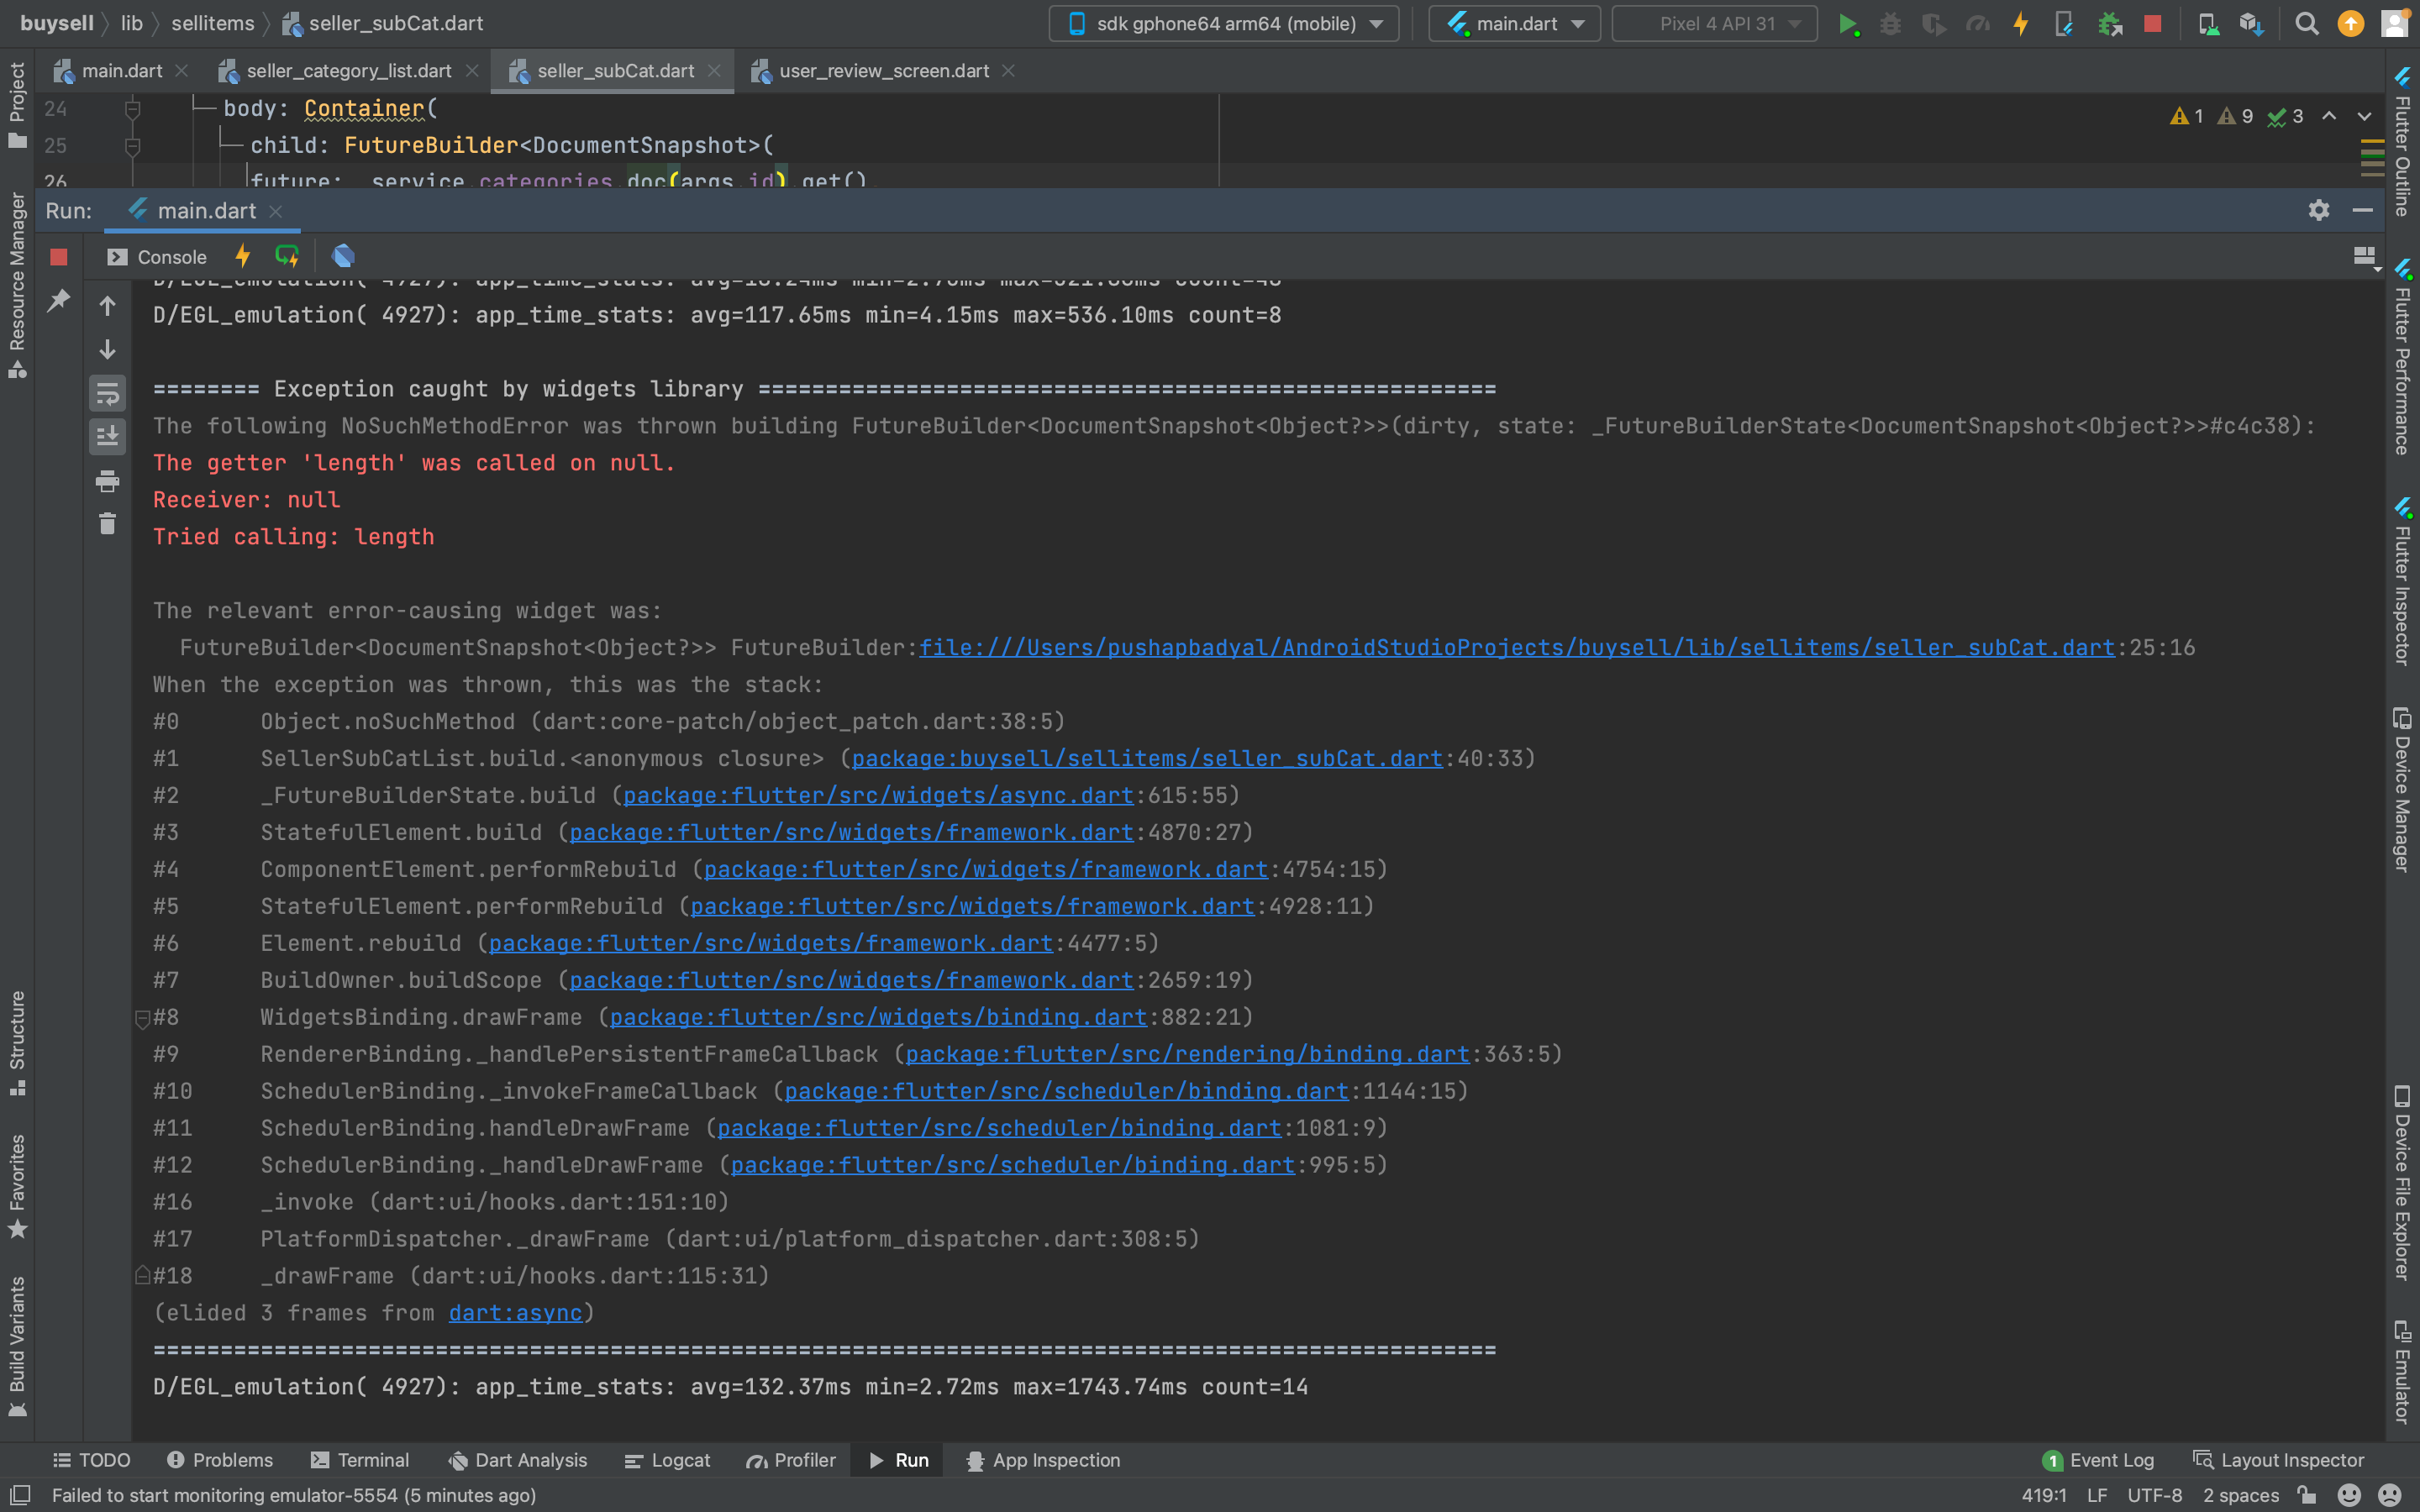Stop the app with red square in top toolbar
2420x1512 pixels.
pyautogui.click(x=2153, y=23)
